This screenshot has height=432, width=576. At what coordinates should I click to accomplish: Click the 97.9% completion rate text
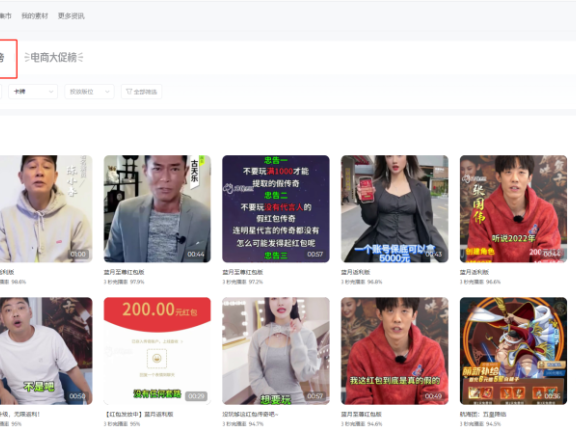tap(137, 282)
